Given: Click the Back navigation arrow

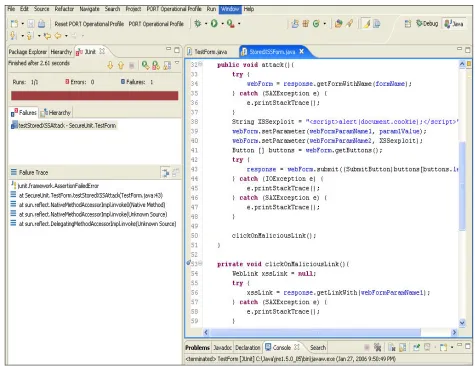Looking at the screenshot, I should [58, 36].
